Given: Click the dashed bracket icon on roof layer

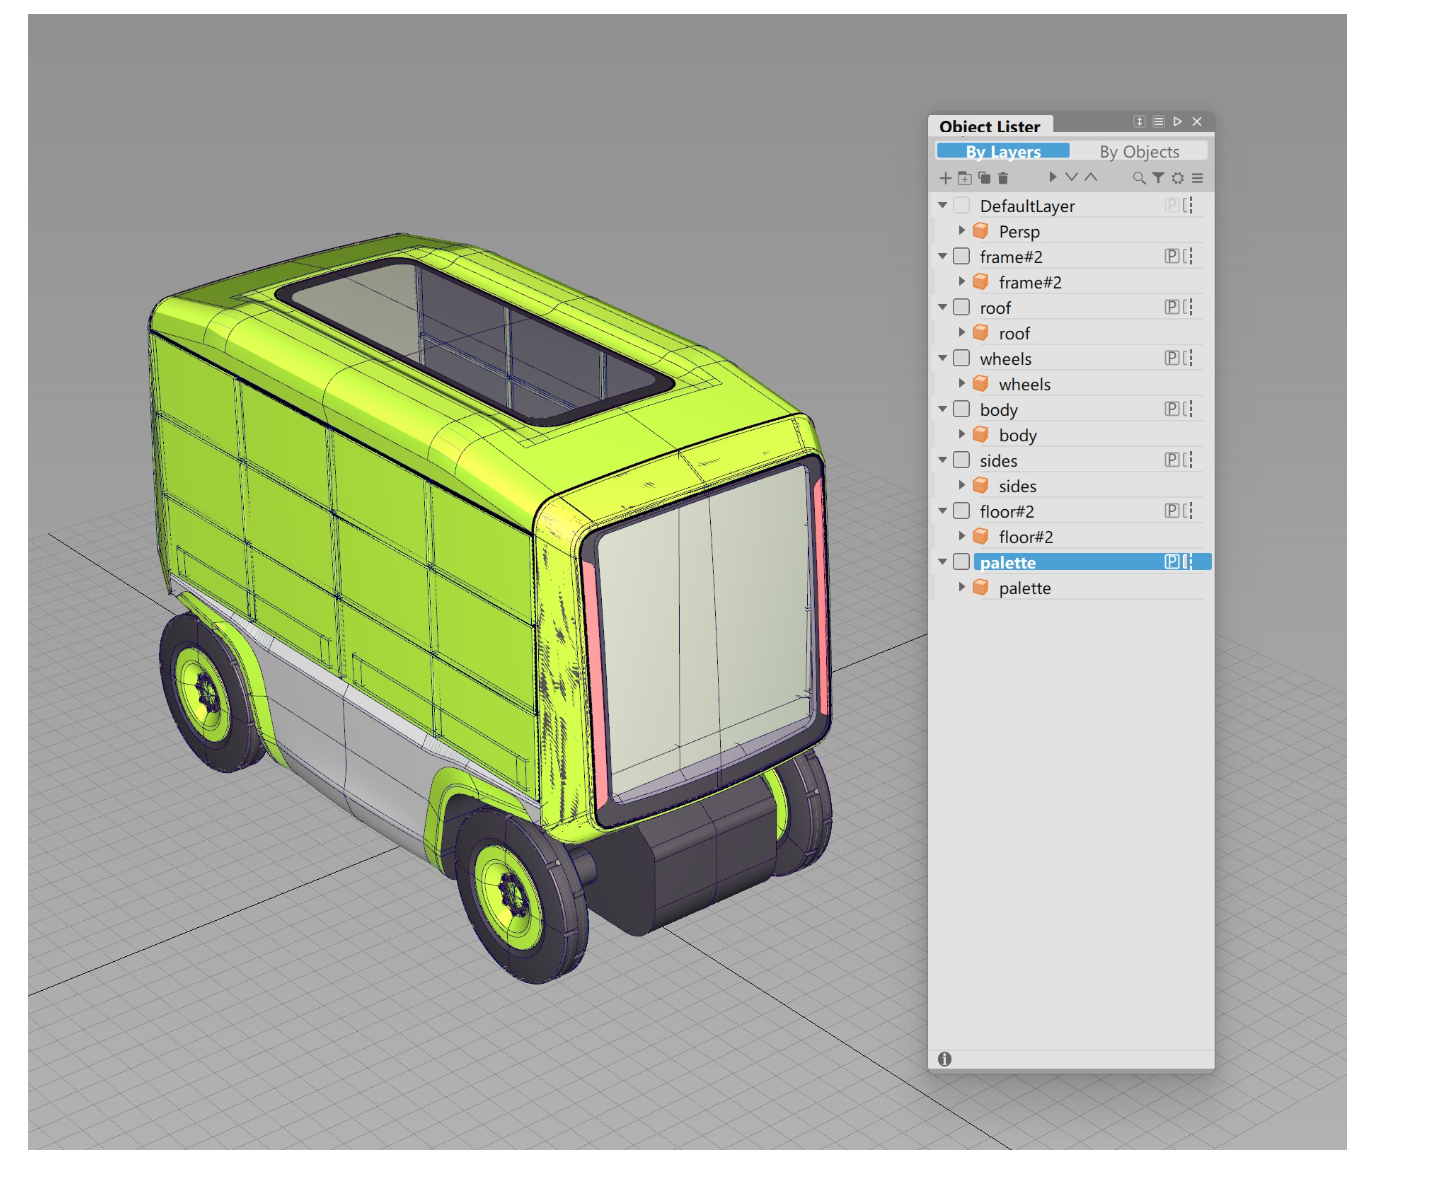Looking at the screenshot, I should point(1188,307).
